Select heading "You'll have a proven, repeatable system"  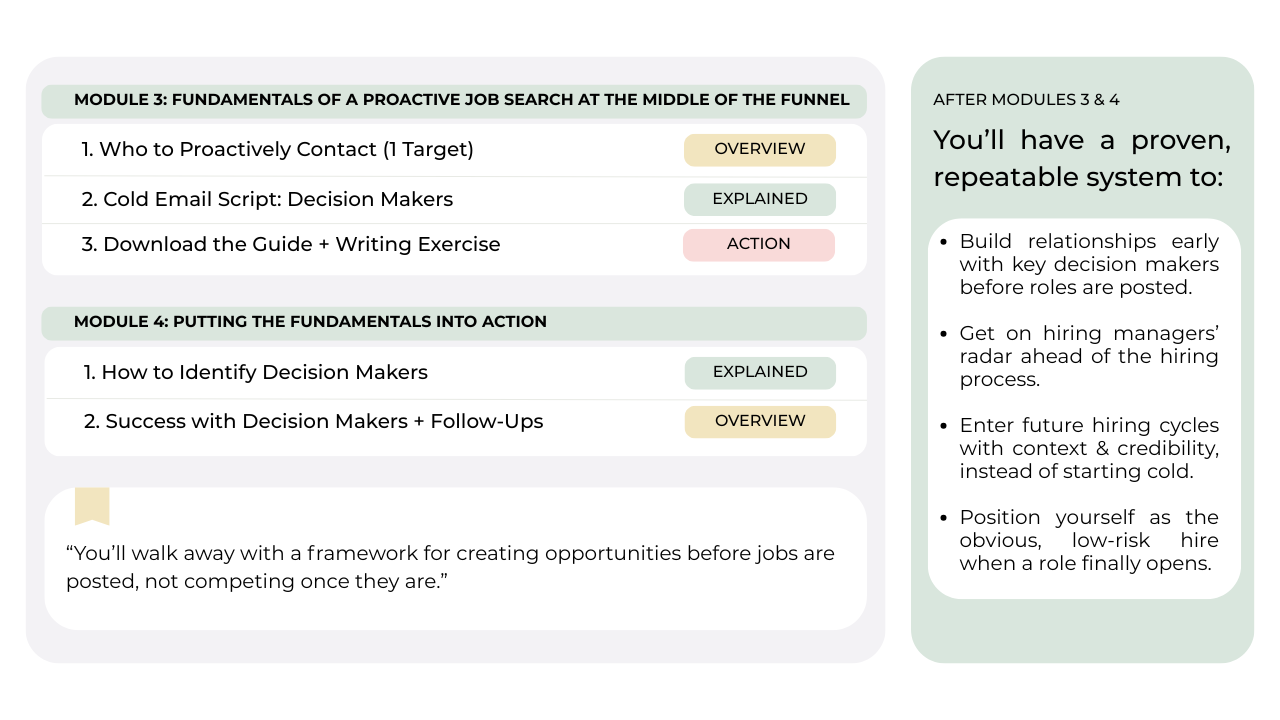tap(1082, 158)
